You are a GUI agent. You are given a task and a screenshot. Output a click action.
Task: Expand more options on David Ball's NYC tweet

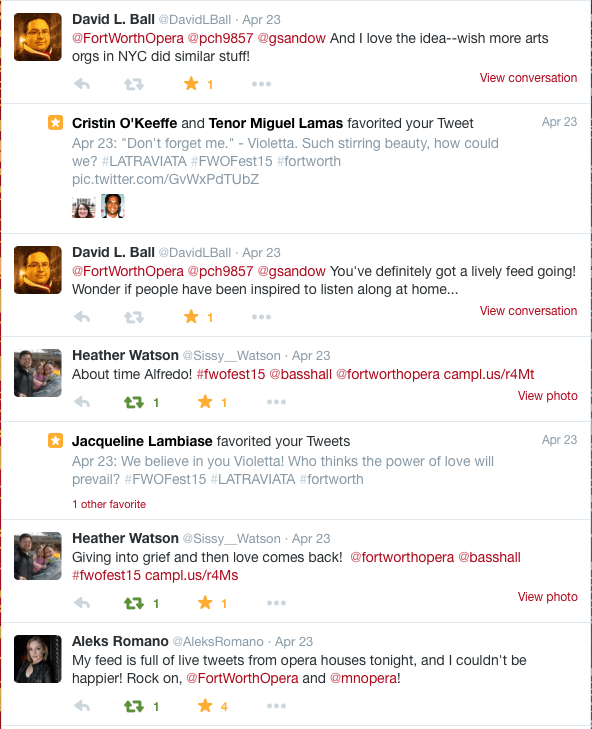coord(261,84)
